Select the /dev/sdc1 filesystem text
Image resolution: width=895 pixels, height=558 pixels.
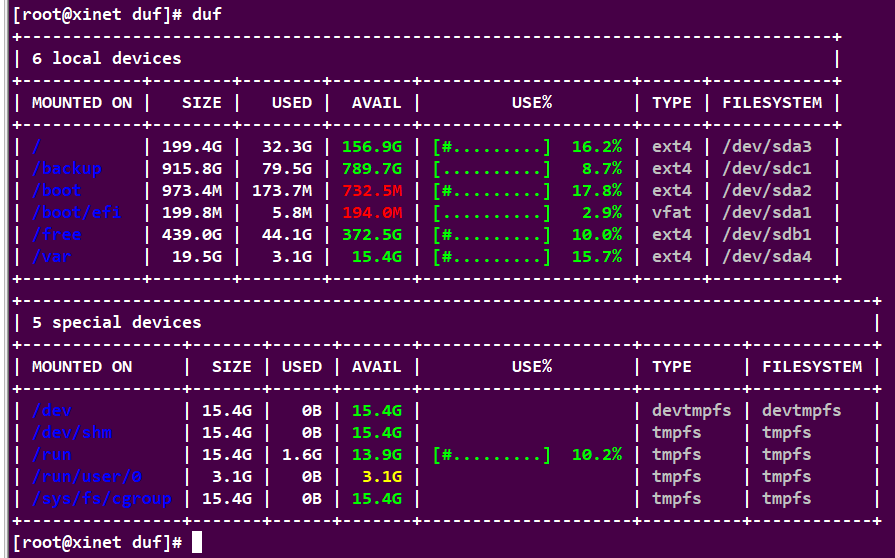pyautogui.click(x=767, y=168)
